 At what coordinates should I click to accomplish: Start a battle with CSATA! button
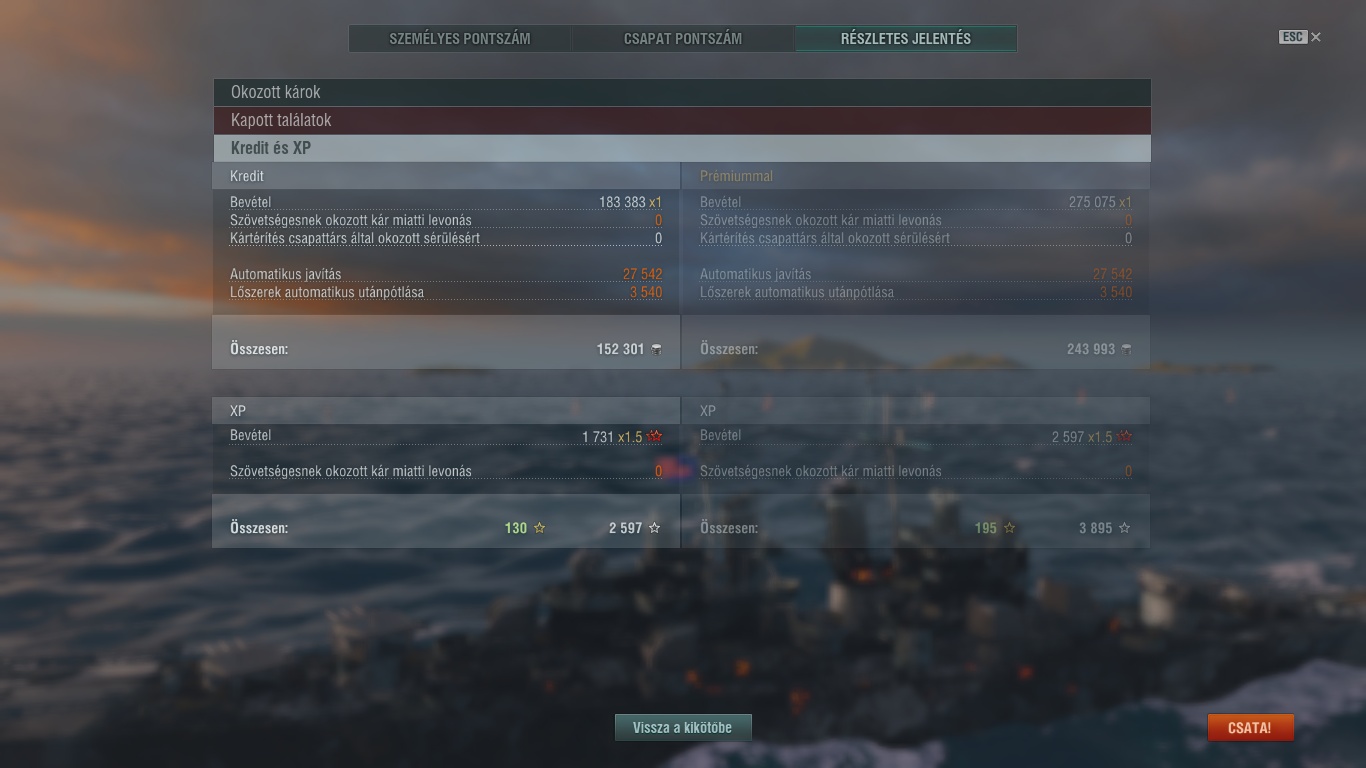[x=1250, y=728]
